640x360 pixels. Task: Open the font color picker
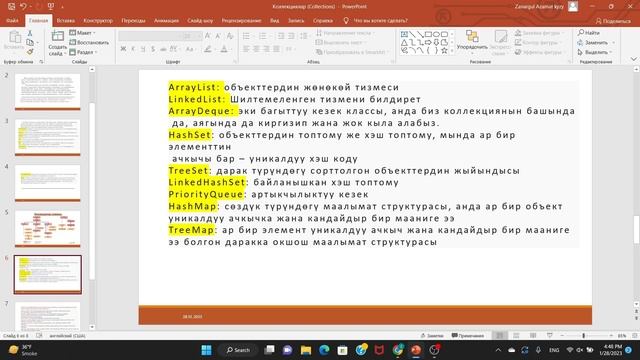pyautogui.click(x=225, y=49)
